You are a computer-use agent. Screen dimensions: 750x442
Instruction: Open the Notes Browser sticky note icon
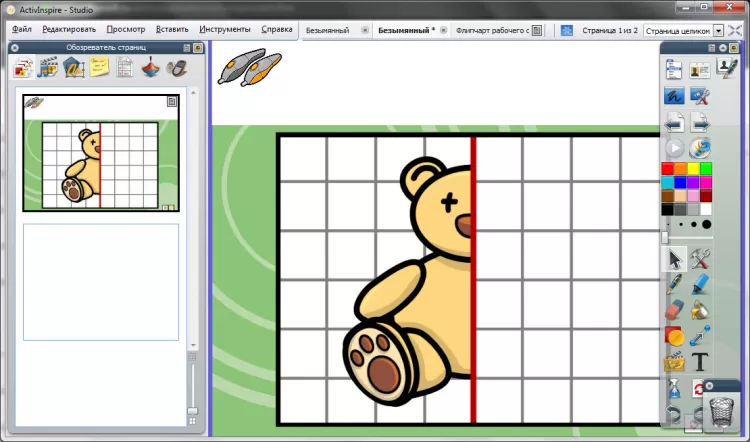point(100,68)
